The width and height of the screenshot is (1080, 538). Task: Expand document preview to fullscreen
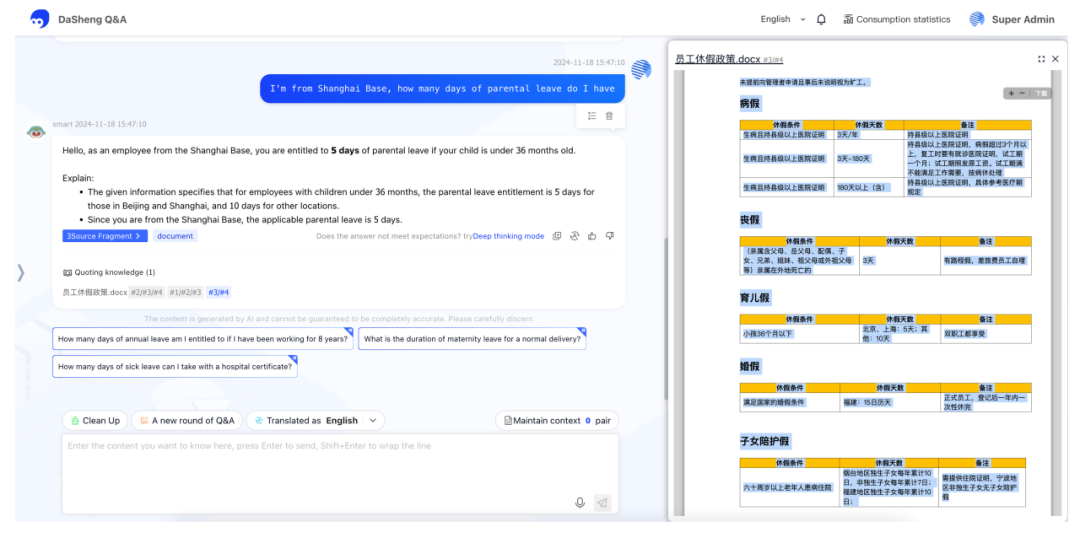click(1041, 59)
